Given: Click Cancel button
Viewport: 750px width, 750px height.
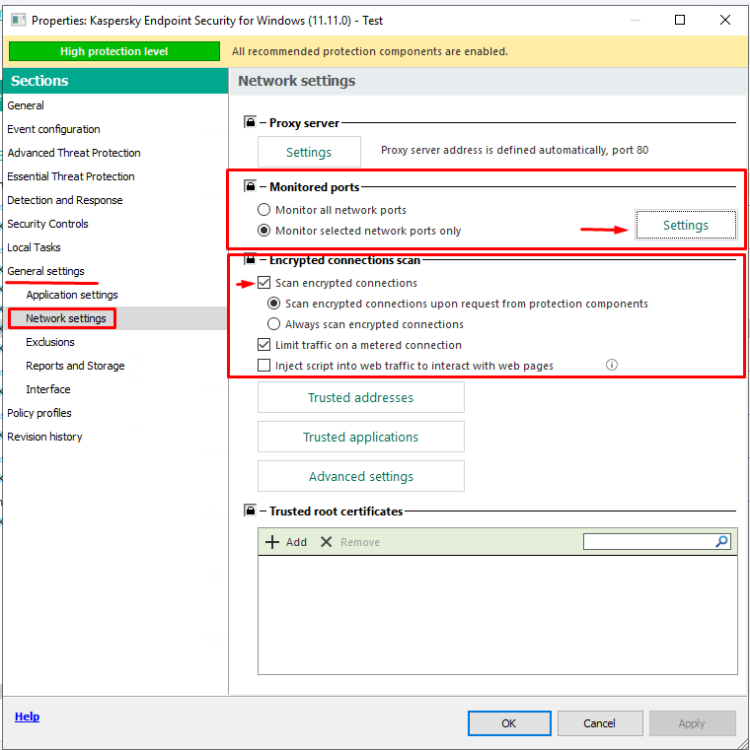Looking at the screenshot, I should (599, 723).
